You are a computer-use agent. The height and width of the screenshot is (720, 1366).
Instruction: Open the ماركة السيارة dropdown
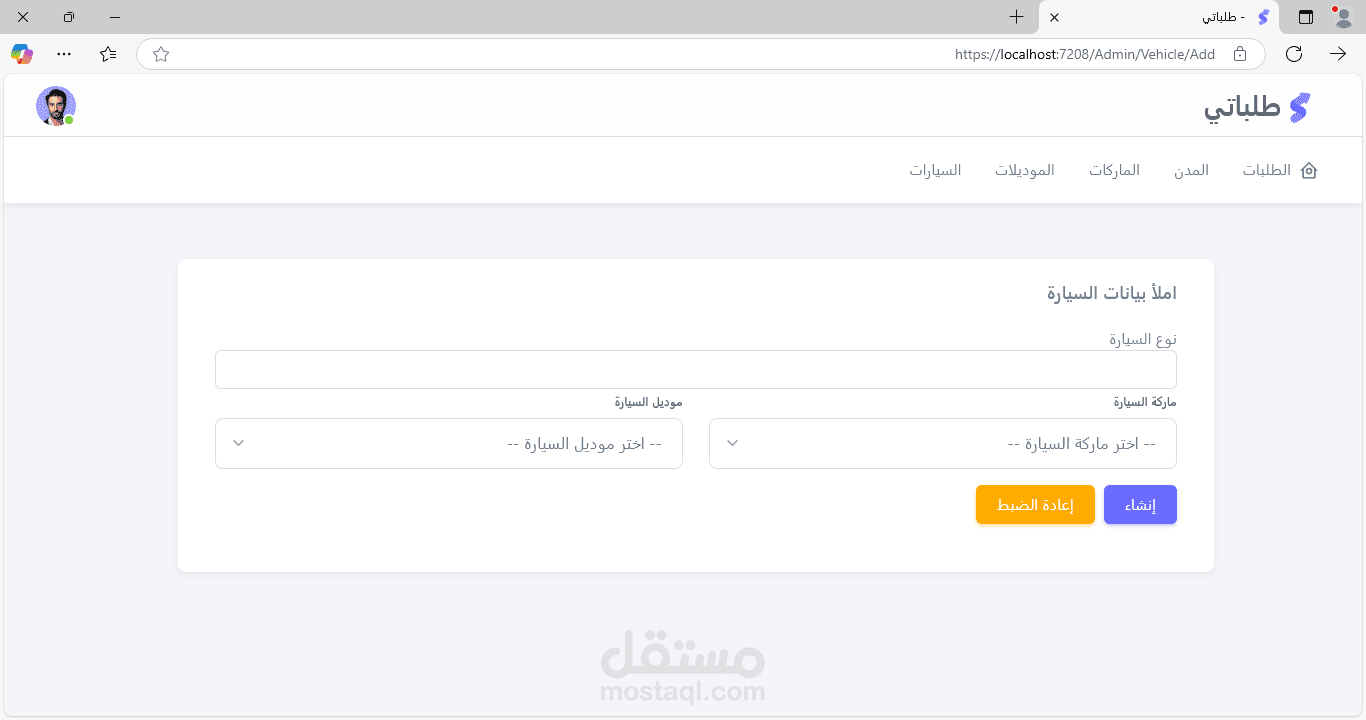coord(943,443)
